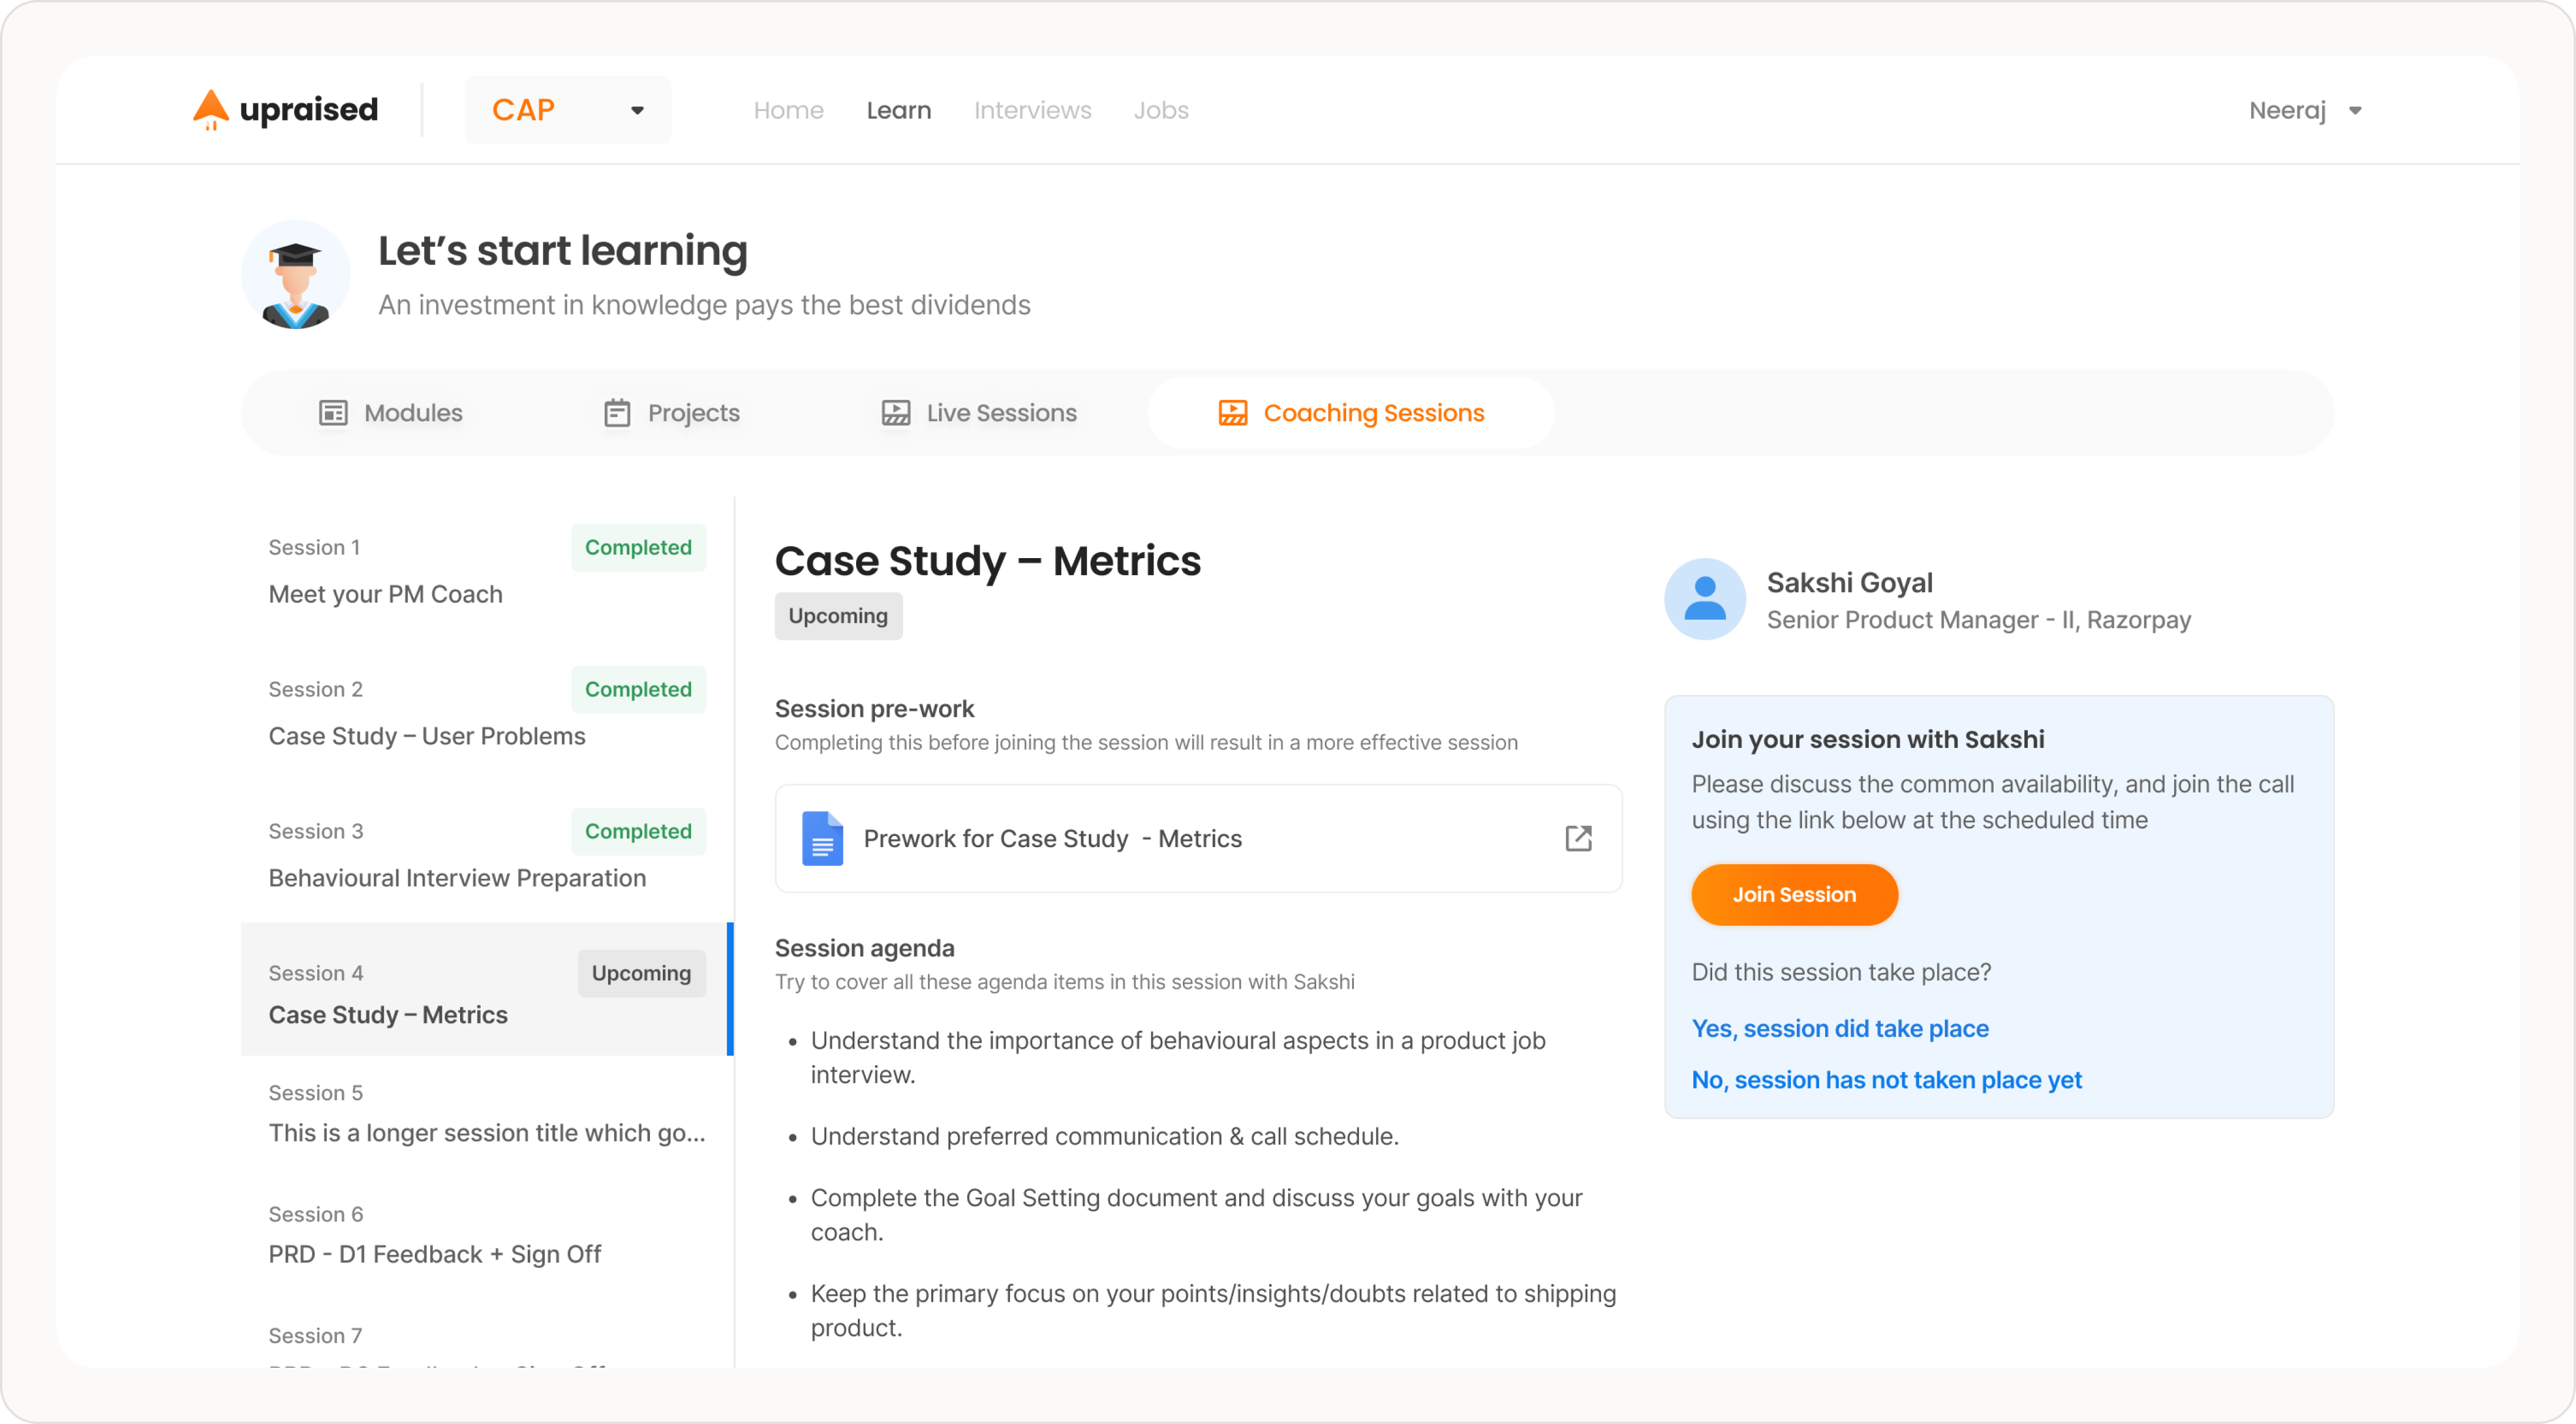Confirm Yes, session did take place

click(1840, 1029)
